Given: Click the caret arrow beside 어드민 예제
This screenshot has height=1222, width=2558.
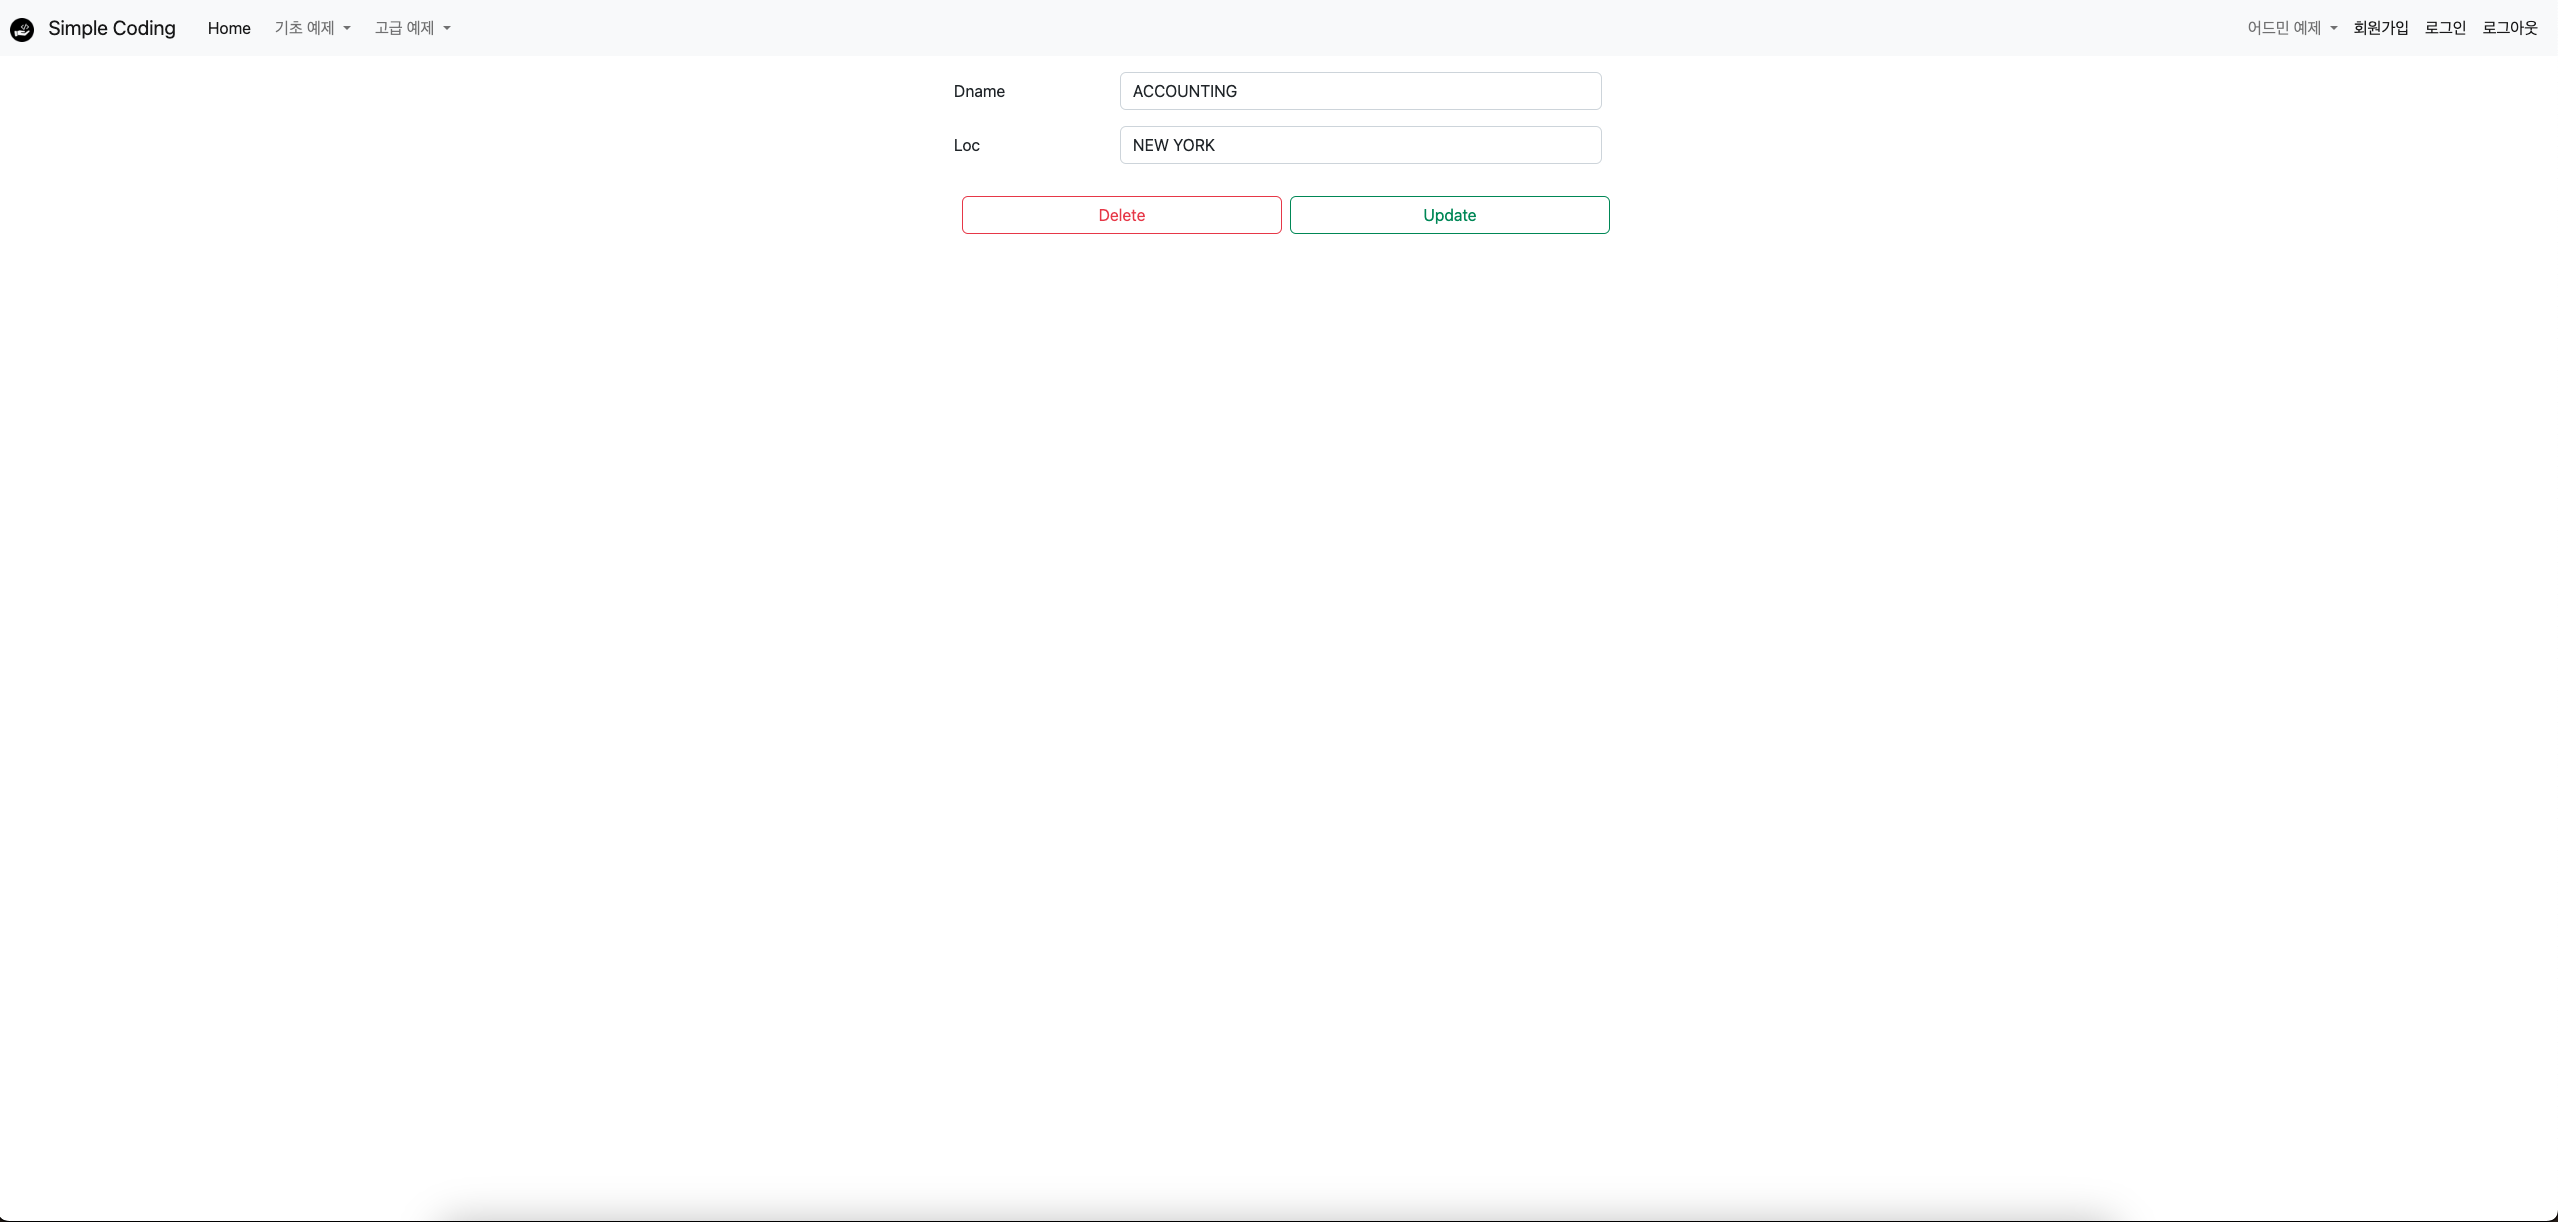Looking at the screenshot, I should (x=2333, y=28).
